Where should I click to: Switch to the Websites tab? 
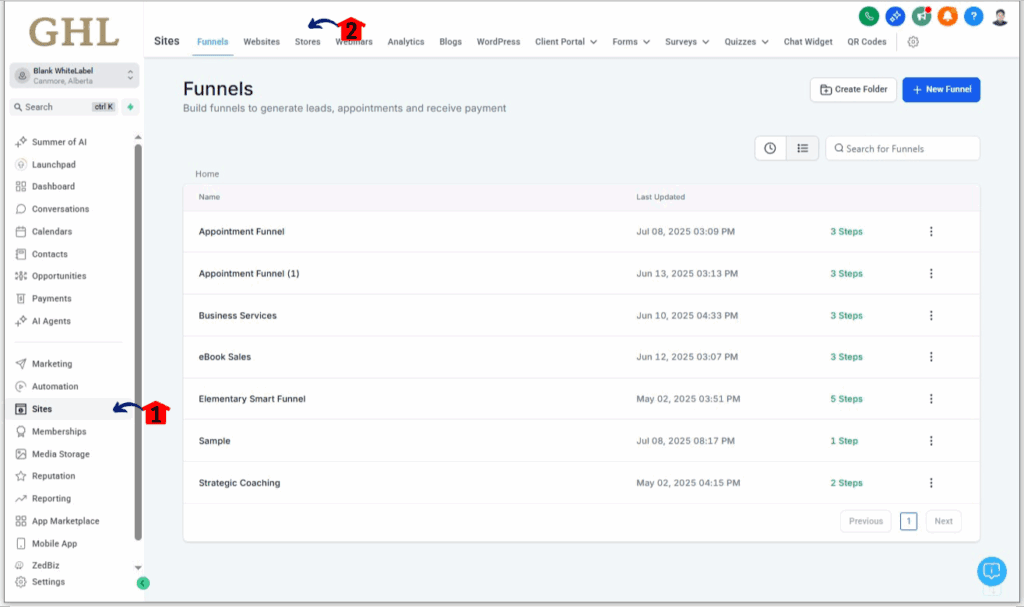[262, 42]
